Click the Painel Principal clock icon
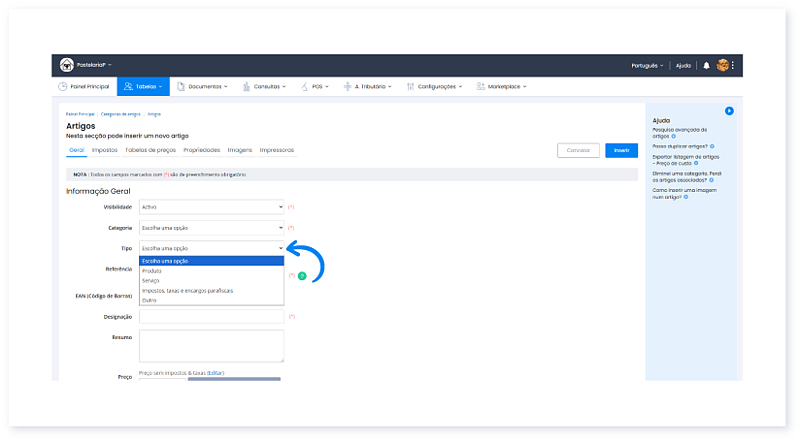The height and width of the screenshot is (441, 800). tap(63, 87)
